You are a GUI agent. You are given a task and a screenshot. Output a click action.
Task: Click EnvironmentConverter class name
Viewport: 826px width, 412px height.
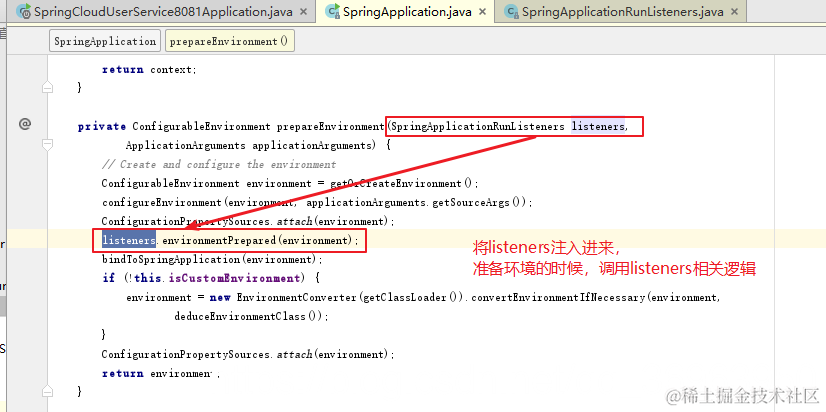pos(297,297)
